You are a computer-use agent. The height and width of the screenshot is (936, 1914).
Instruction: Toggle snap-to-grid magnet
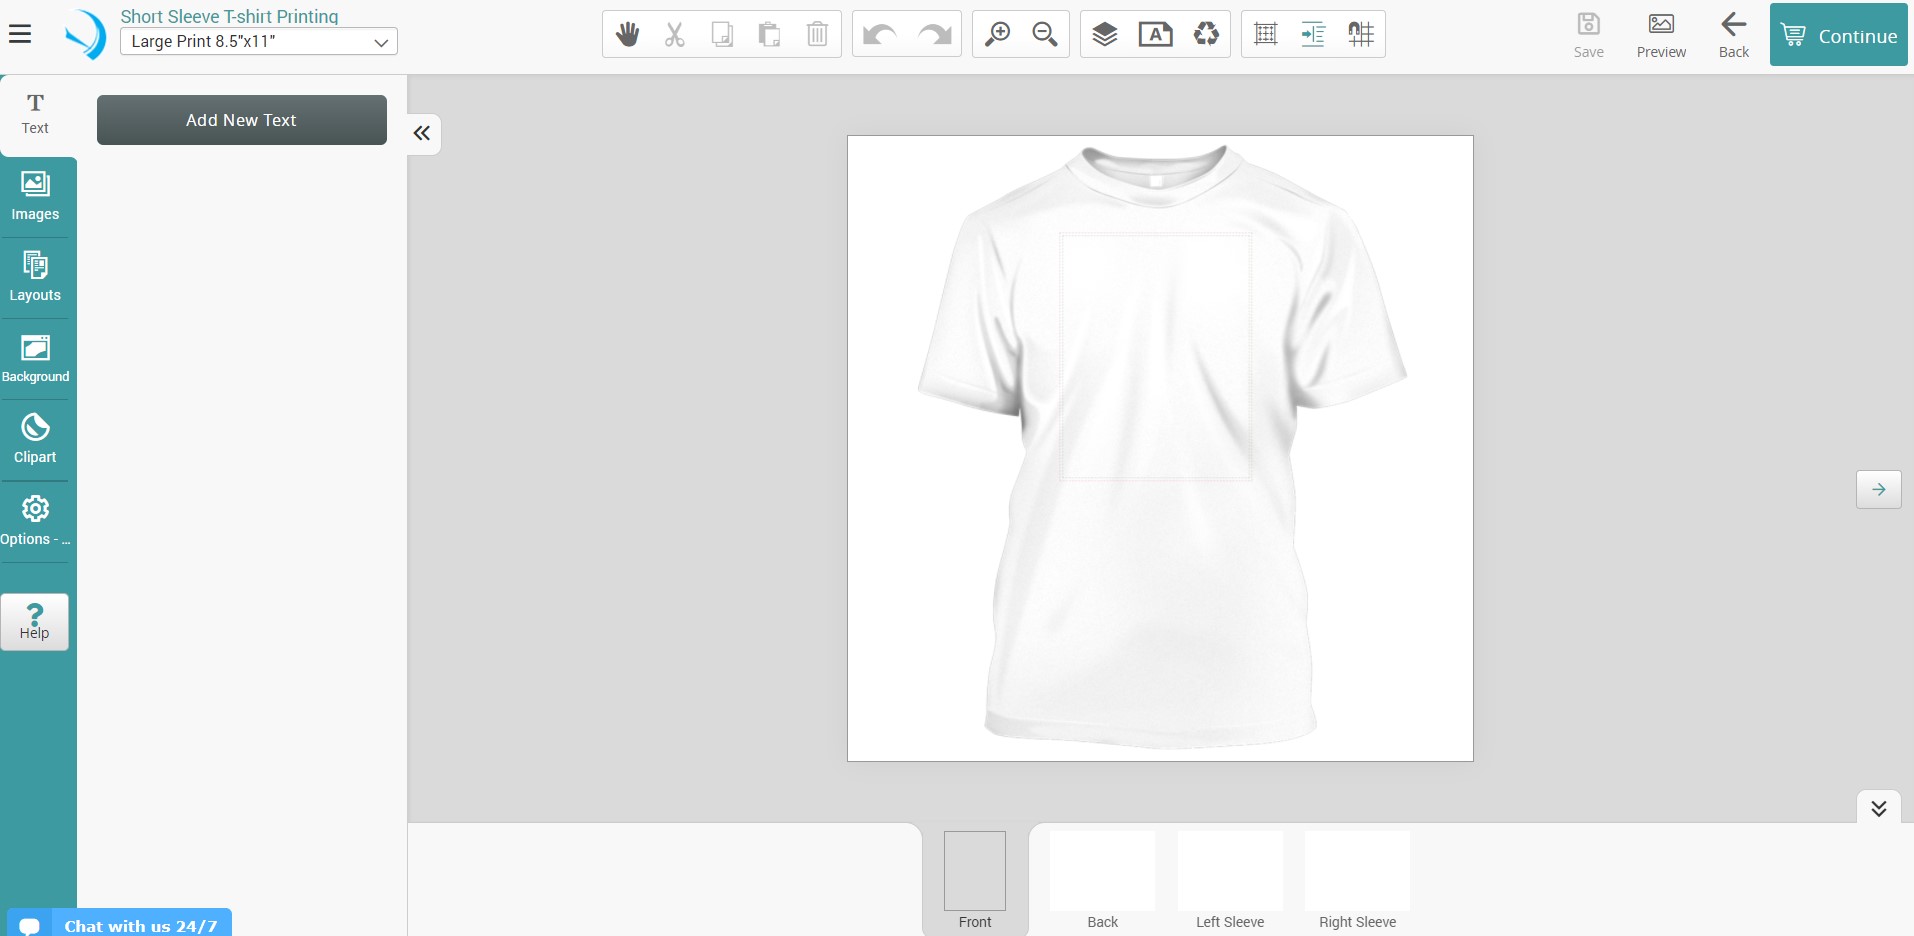click(1360, 35)
